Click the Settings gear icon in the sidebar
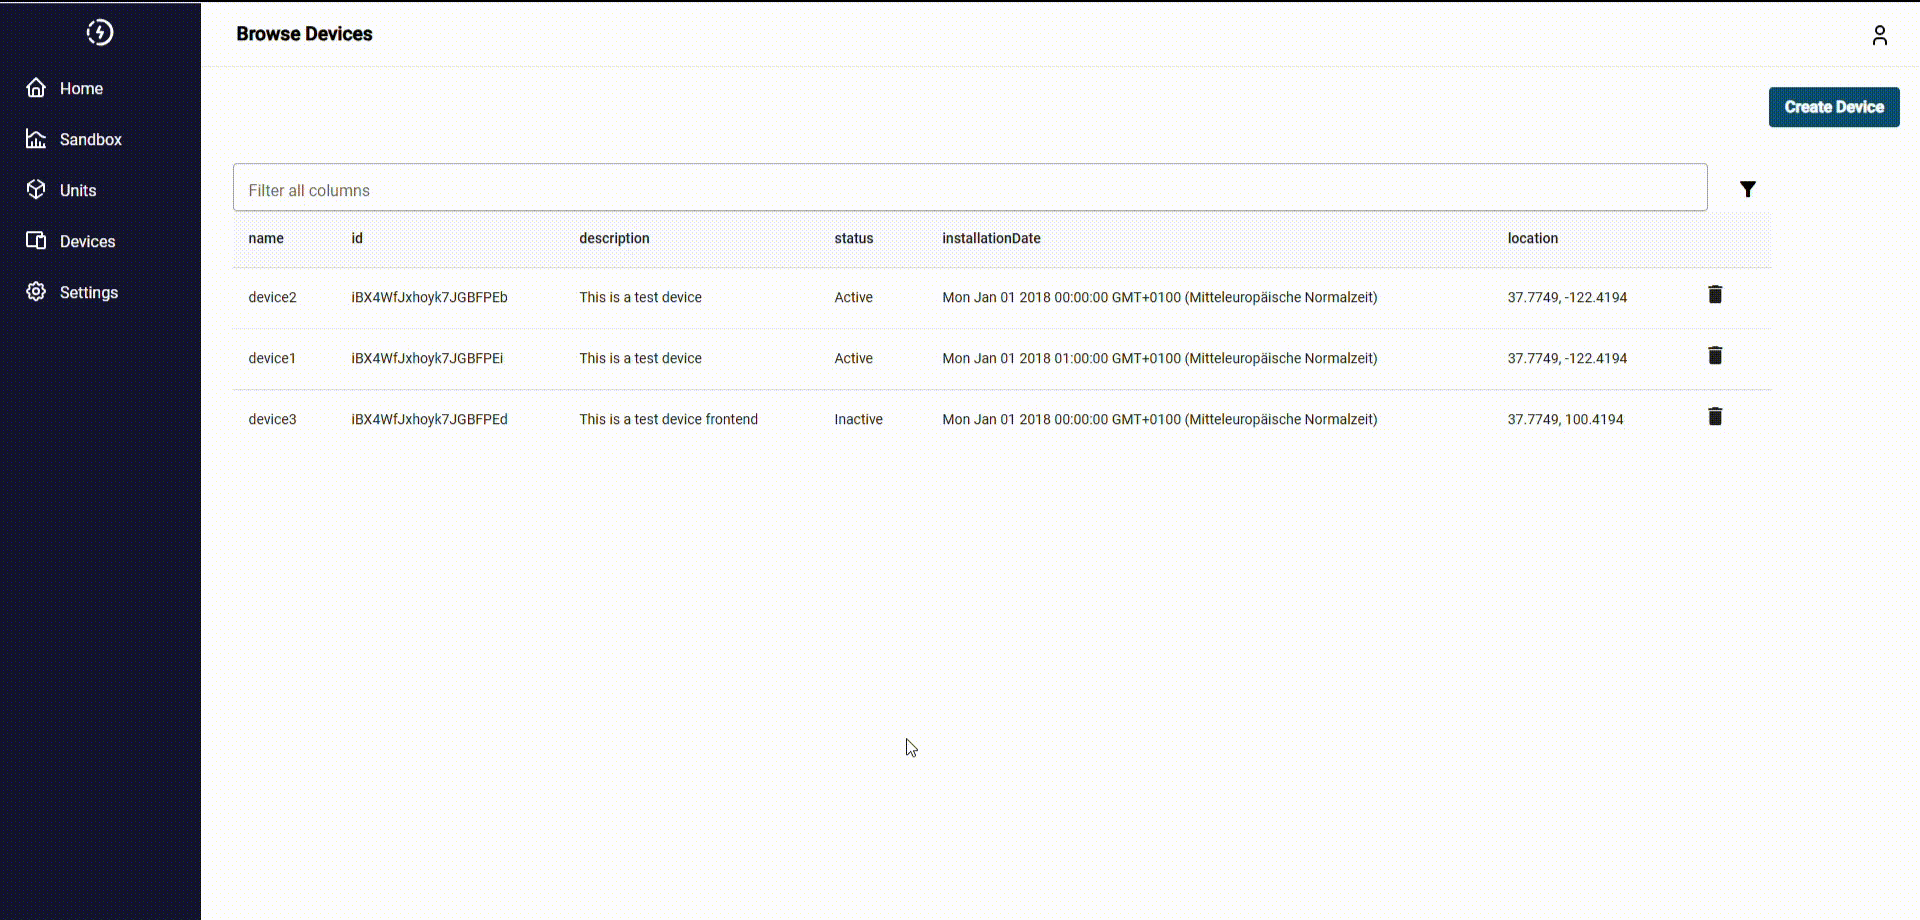This screenshot has width=1920, height=920. pyautogui.click(x=36, y=292)
